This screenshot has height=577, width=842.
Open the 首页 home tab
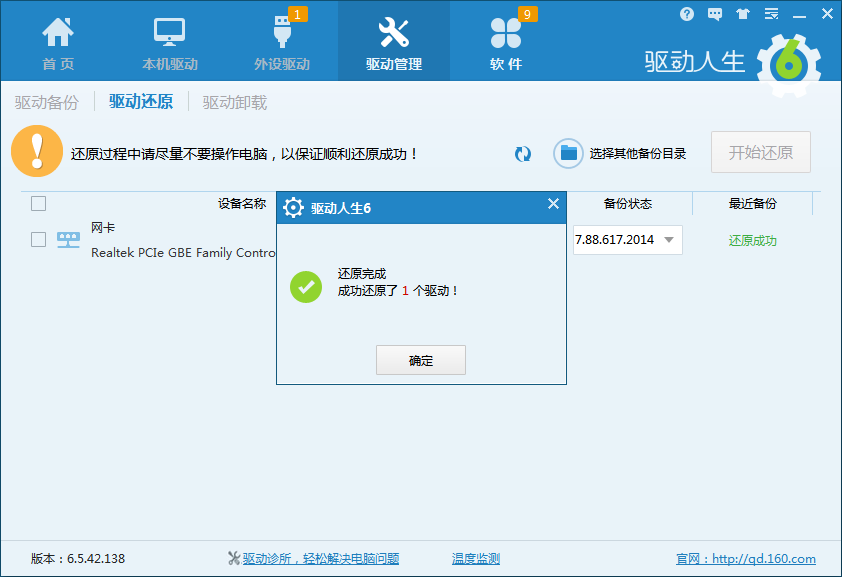tap(58, 42)
